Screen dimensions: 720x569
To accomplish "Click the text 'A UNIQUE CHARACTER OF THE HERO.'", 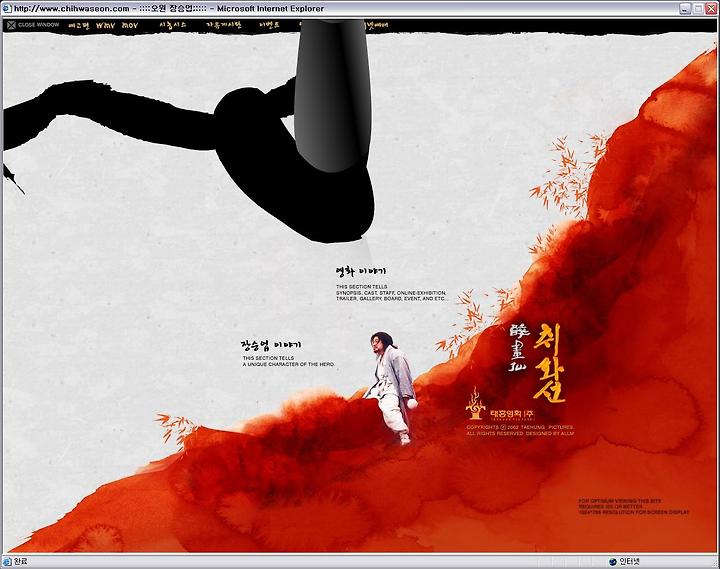I will (289, 364).
